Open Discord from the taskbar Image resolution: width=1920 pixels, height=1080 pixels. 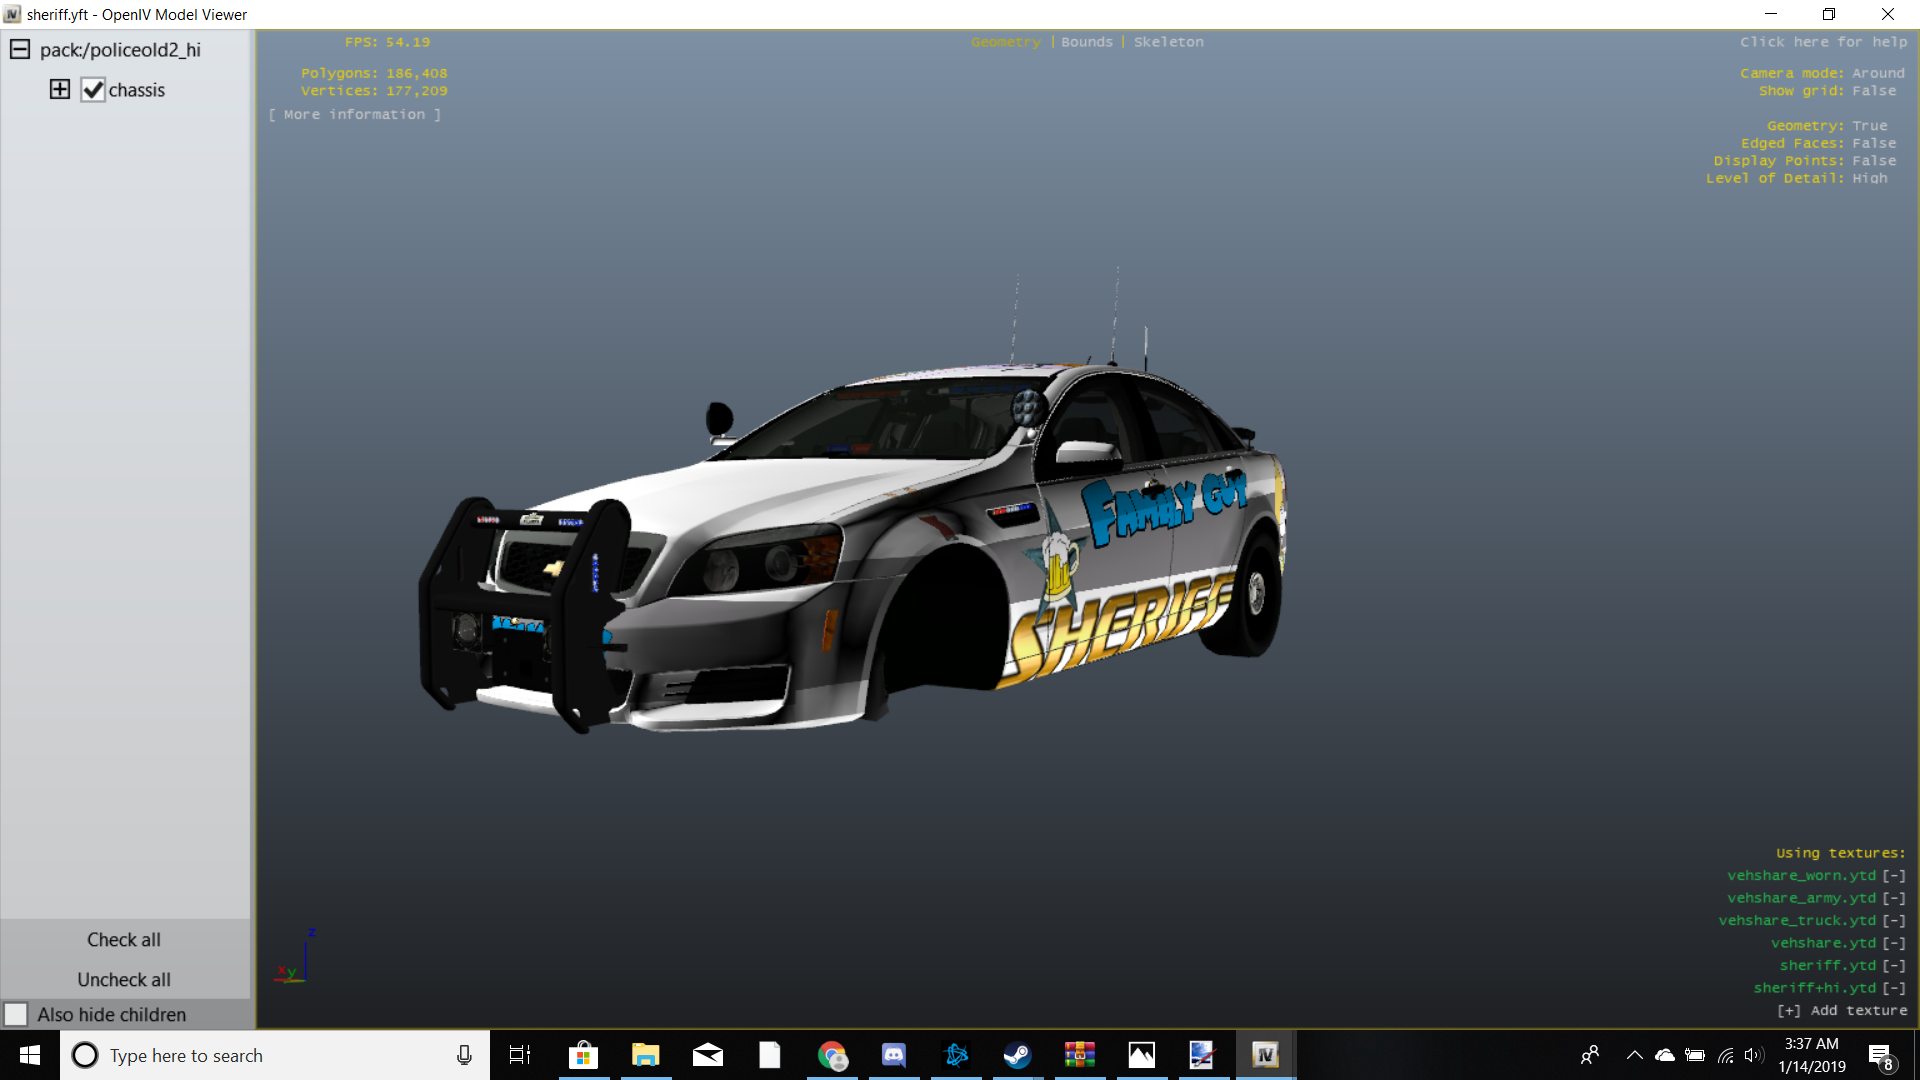(894, 1055)
